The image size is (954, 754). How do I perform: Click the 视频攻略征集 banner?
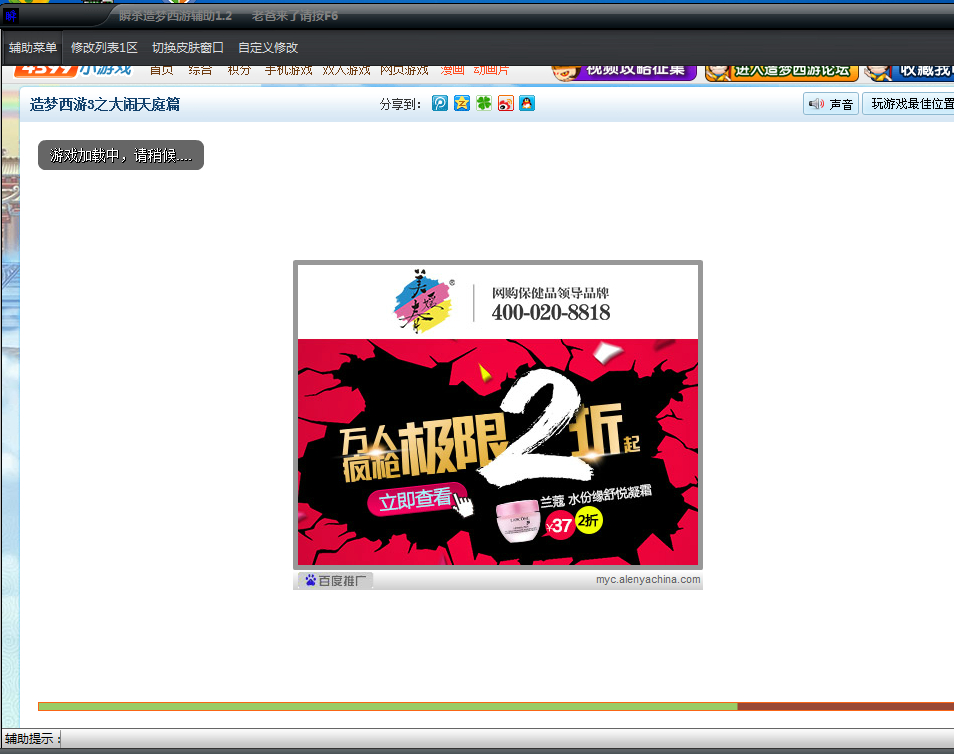point(624,72)
